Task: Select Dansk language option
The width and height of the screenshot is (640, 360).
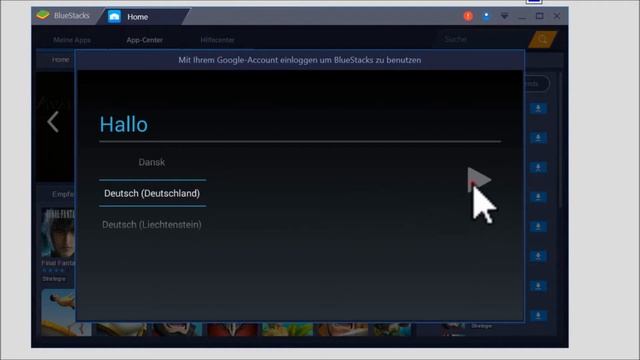Action: [152, 162]
